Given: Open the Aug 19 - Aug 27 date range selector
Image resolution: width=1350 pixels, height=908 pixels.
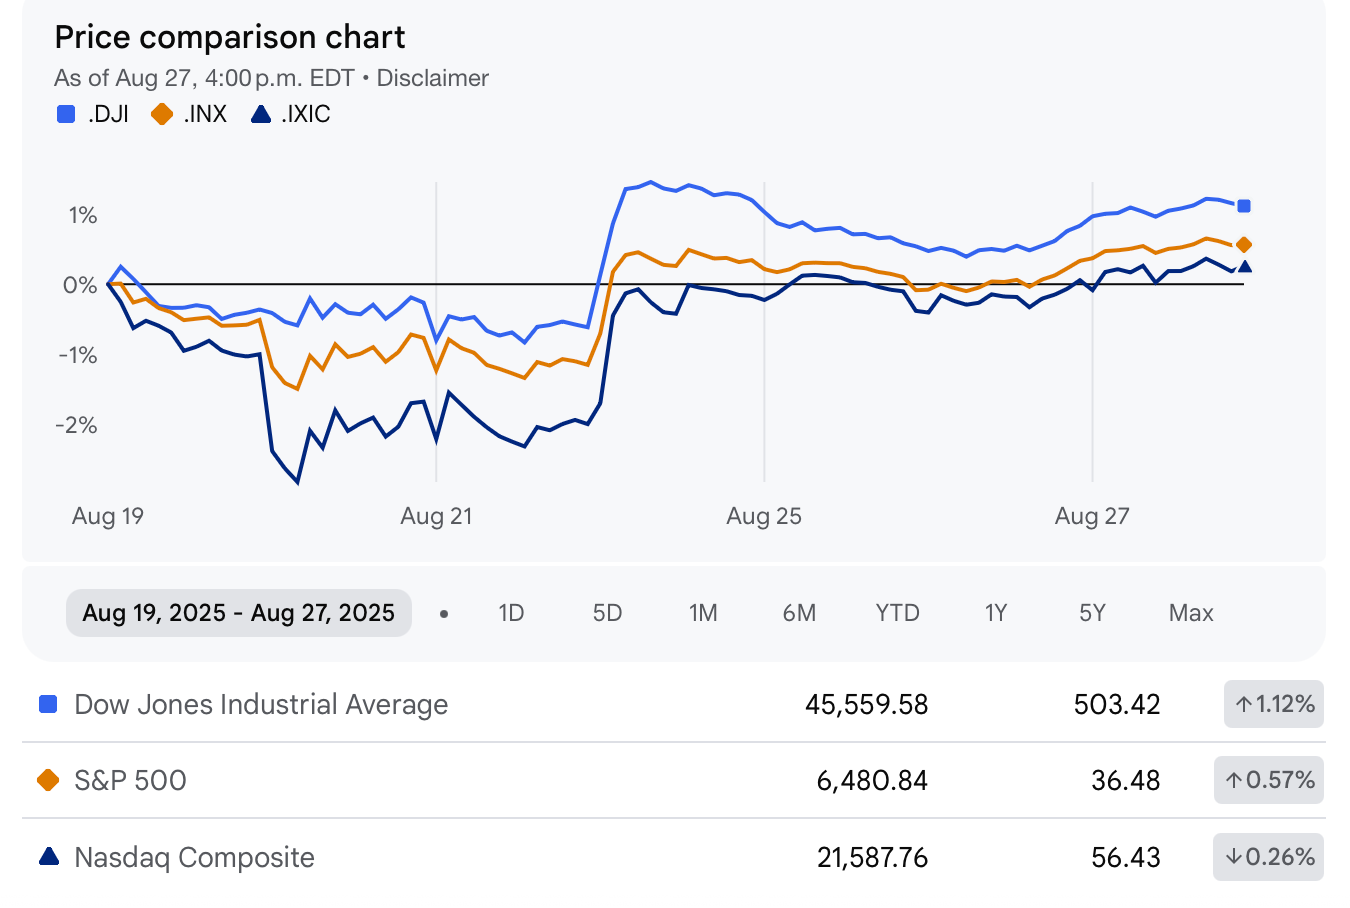Looking at the screenshot, I should click(x=238, y=612).
